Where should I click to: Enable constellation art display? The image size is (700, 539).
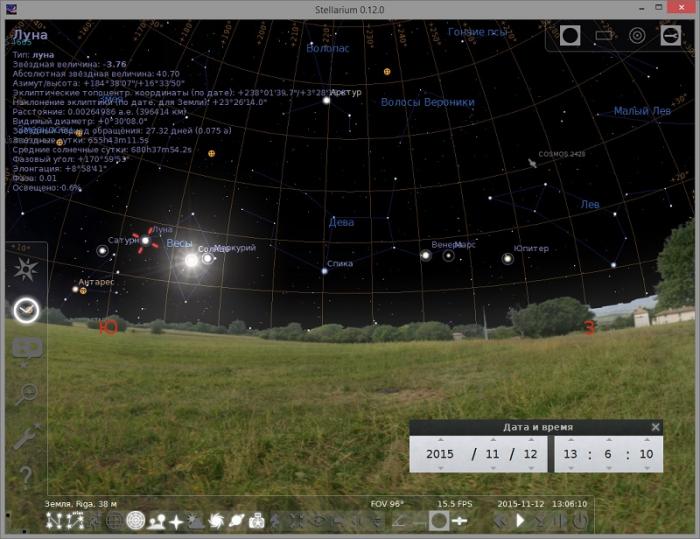click(95, 521)
